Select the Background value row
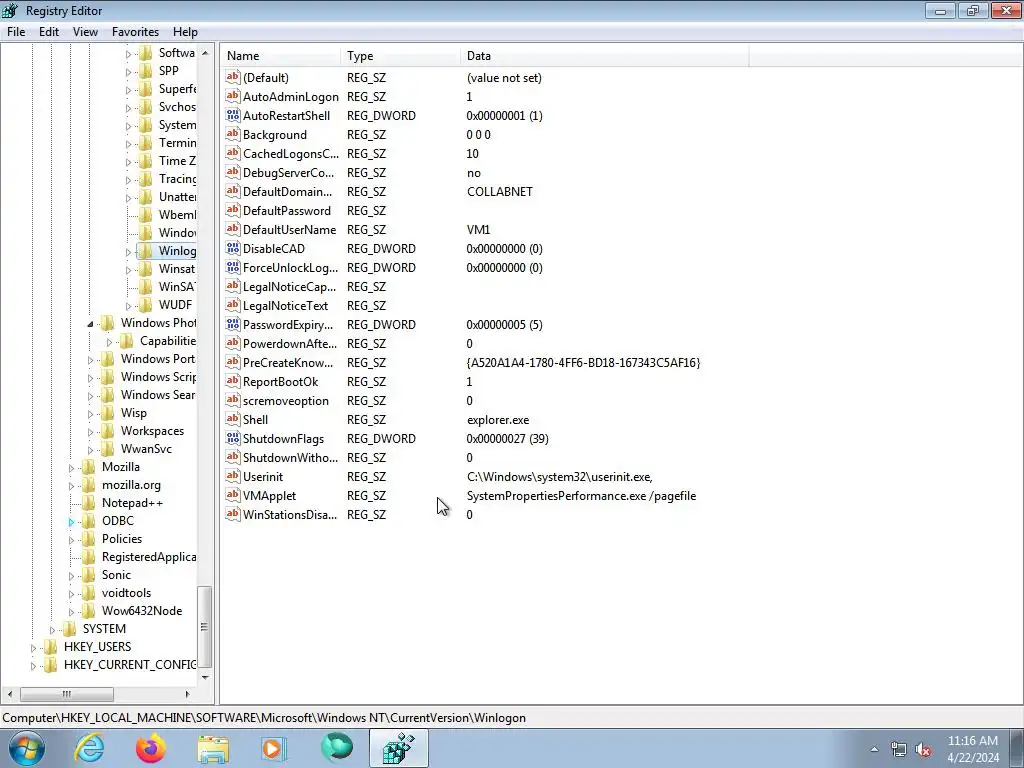1024x768 pixels. point(274,135)
